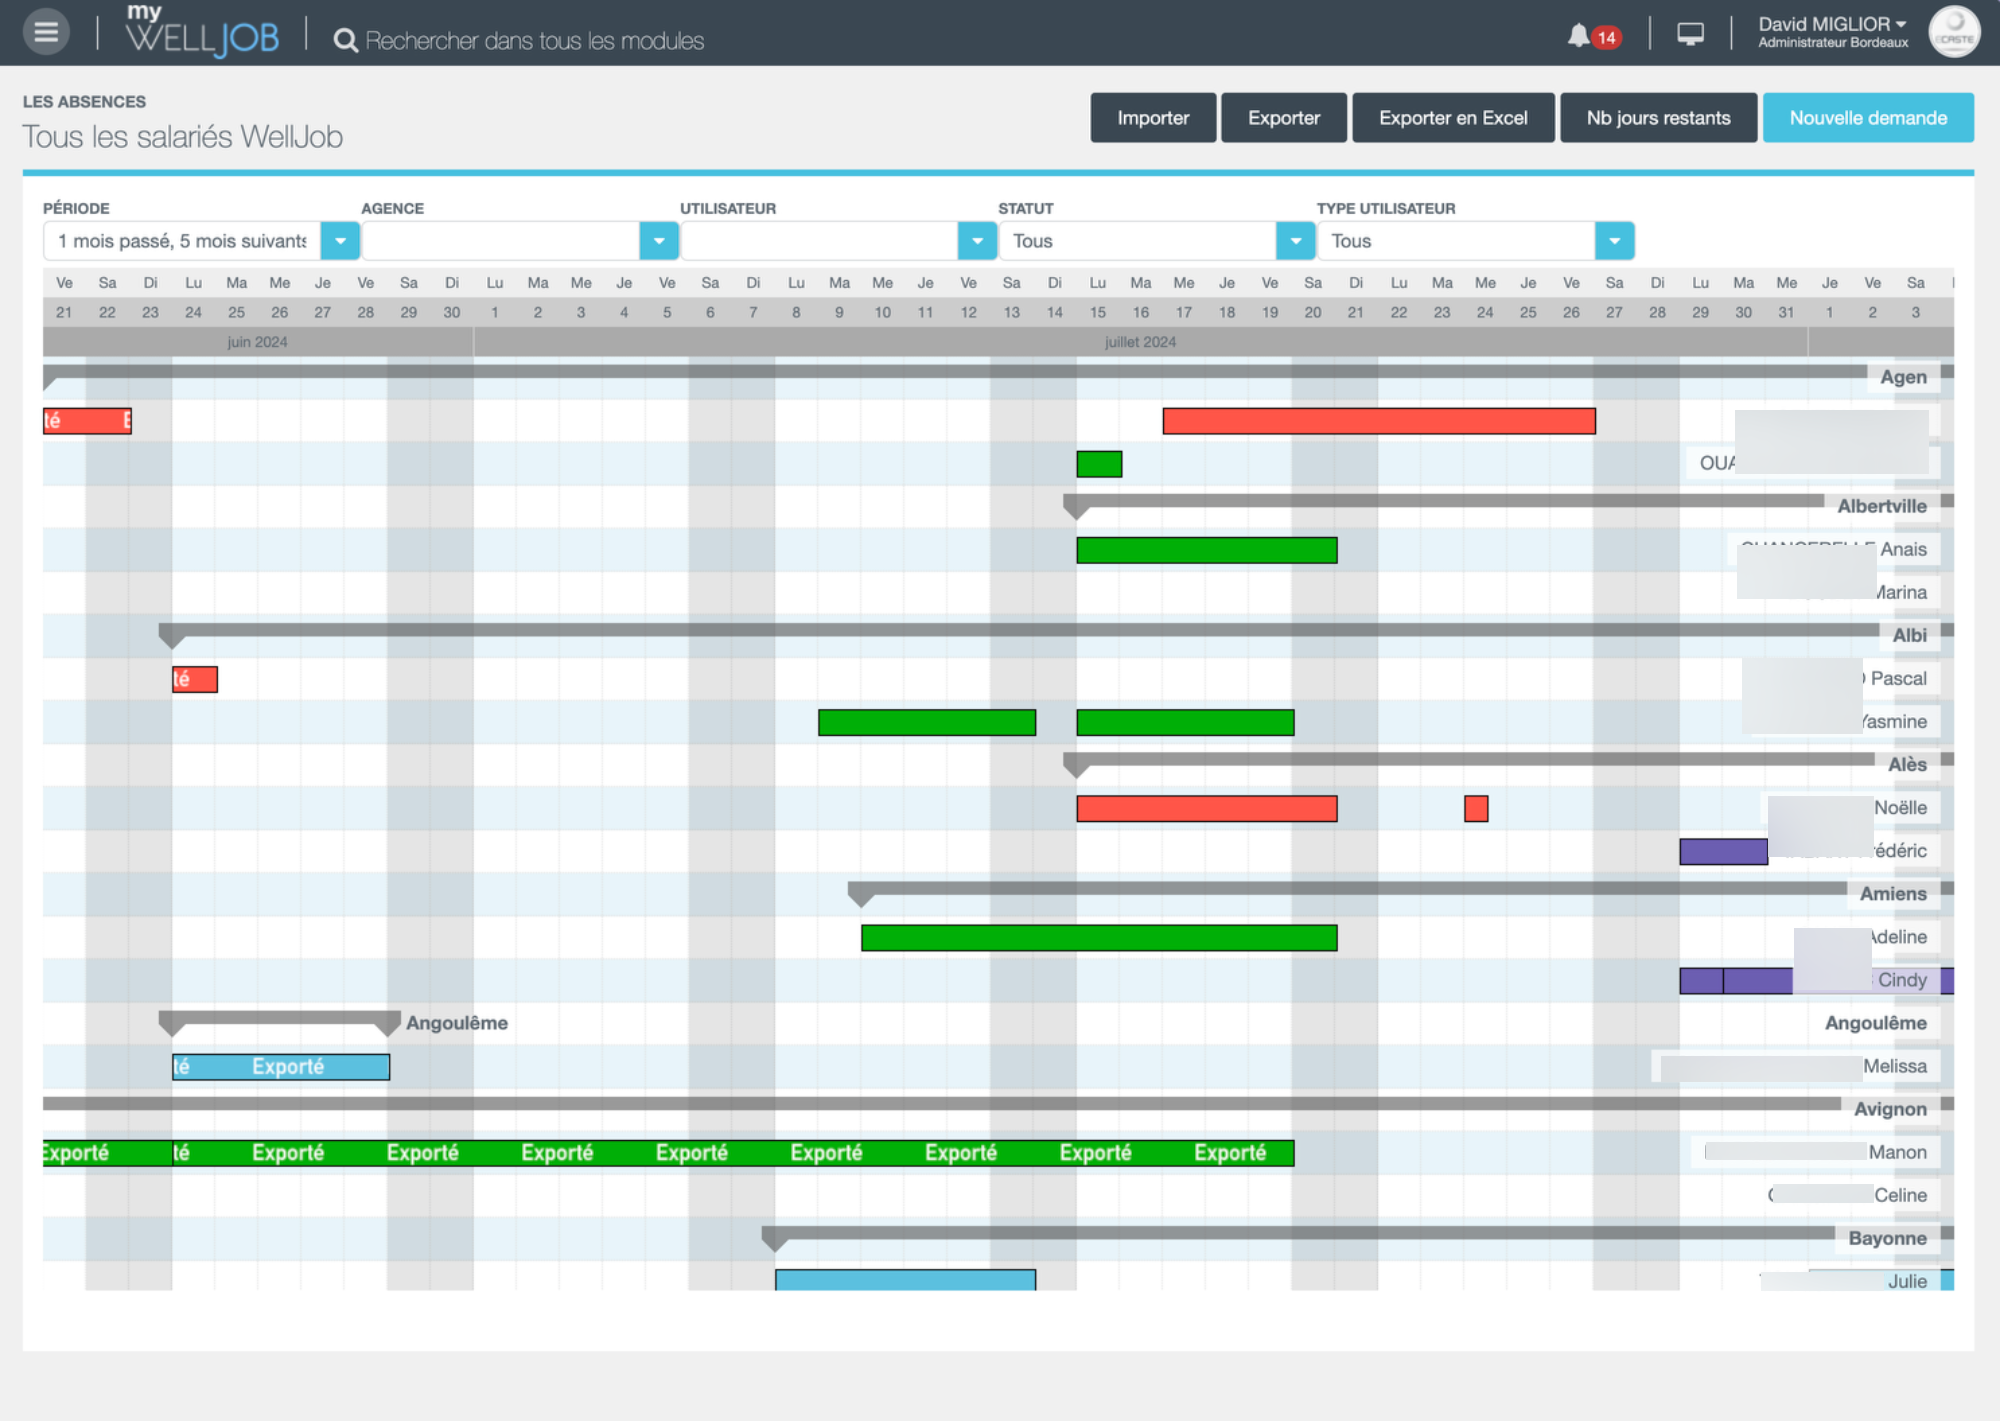Click Exporter en Excel button
Screen dimensions: 2000x1421
pyautogui.click(x=1452, y=118)
